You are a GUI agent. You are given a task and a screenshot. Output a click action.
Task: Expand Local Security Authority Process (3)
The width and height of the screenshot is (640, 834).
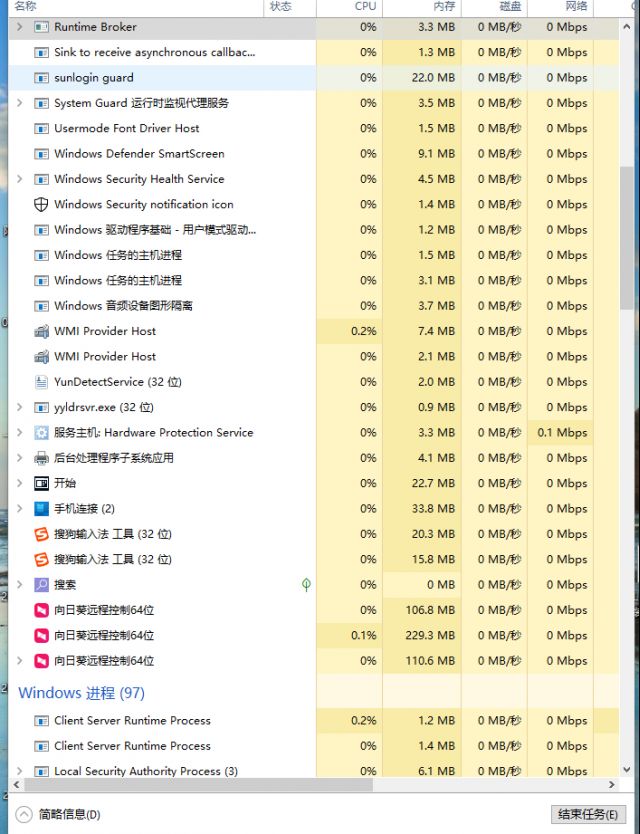[20, 771]
